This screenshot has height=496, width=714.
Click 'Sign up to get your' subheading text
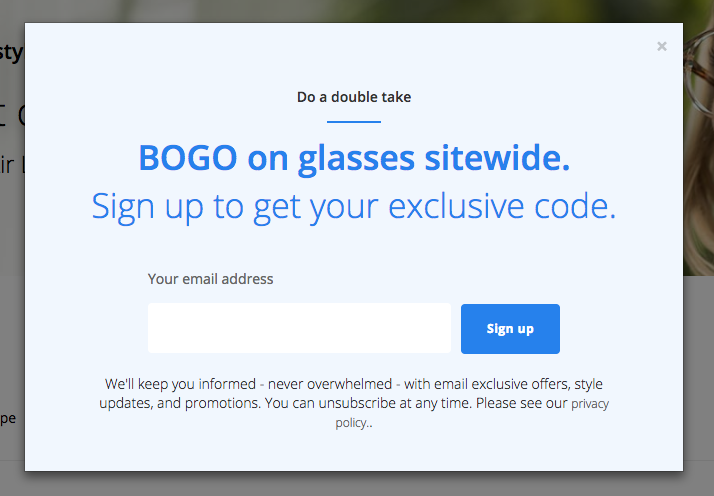[235, 206]
